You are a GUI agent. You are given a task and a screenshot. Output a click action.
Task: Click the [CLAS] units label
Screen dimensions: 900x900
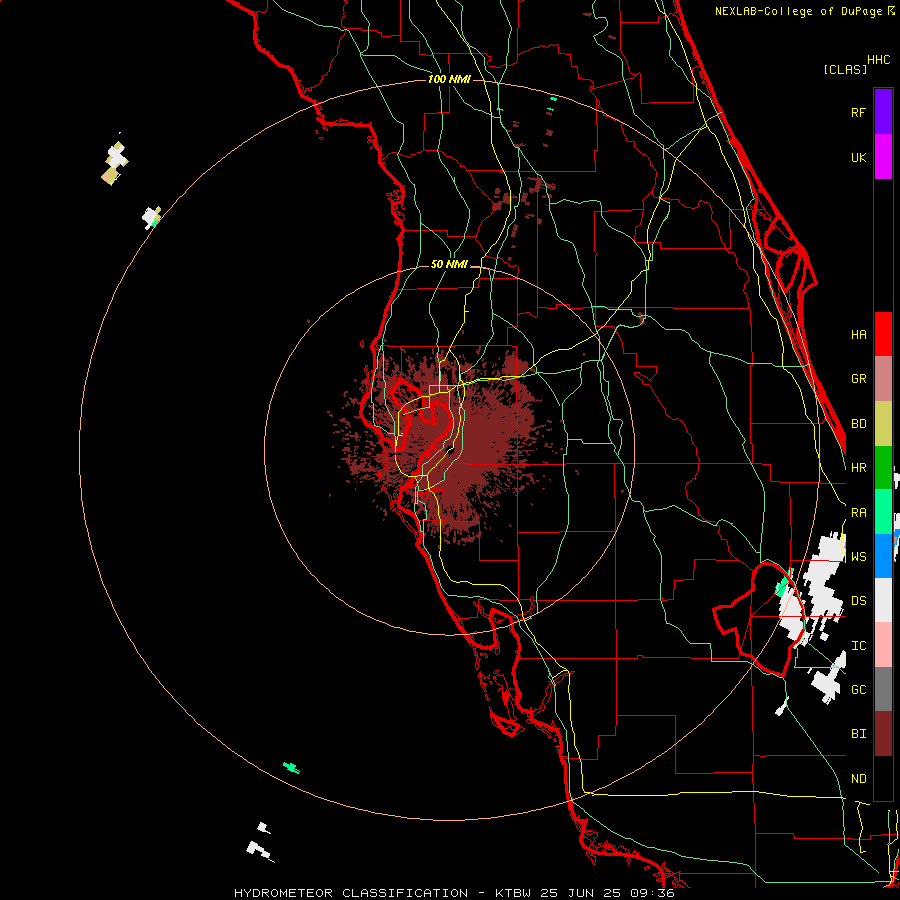[x=845, y=69]
